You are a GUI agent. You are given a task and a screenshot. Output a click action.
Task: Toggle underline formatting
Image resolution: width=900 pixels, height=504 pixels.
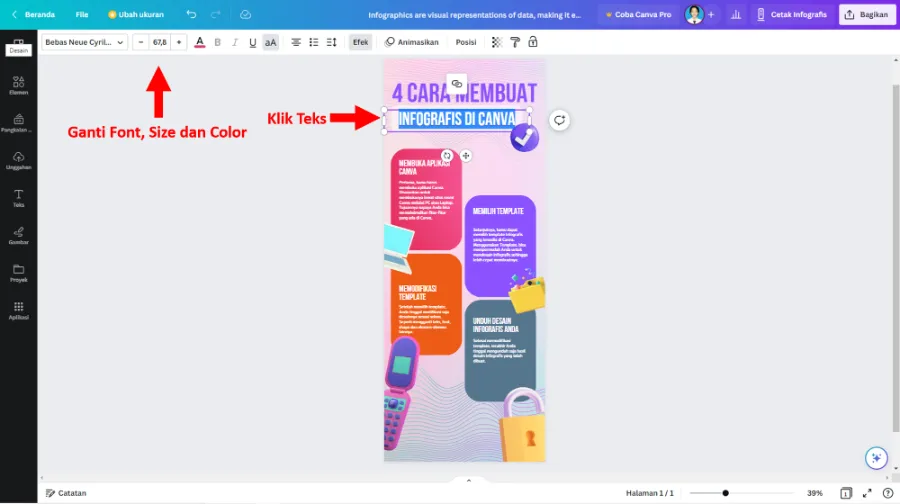[x=253, y=42]
